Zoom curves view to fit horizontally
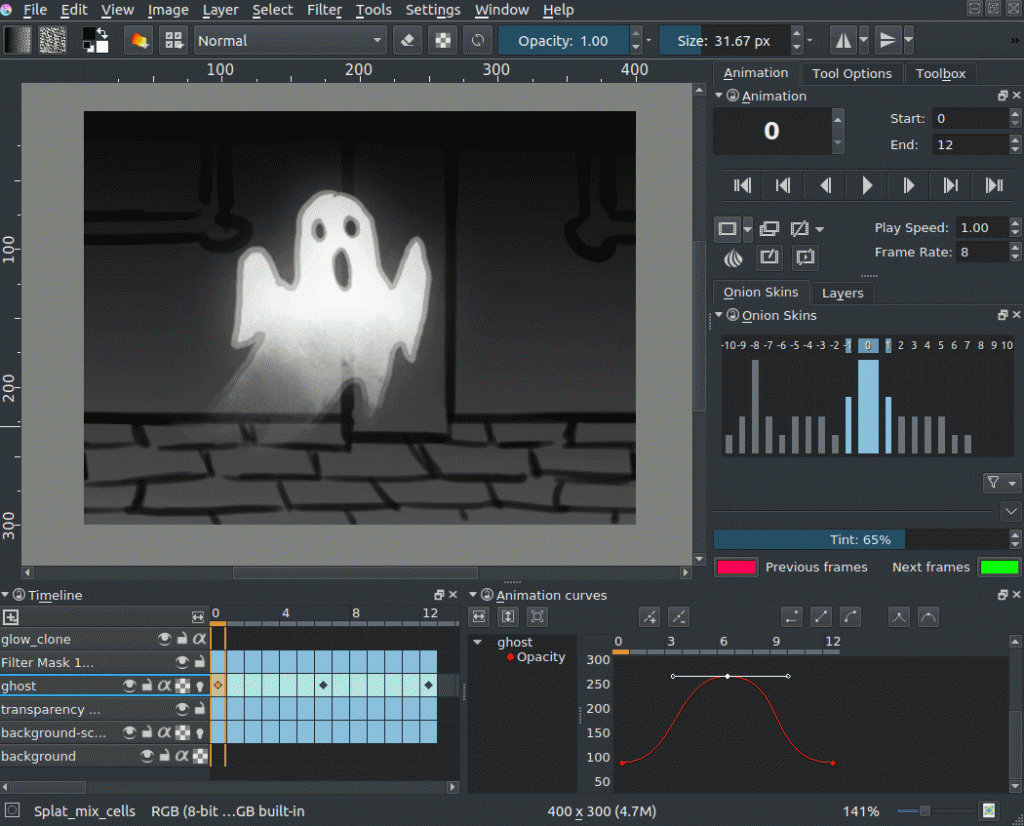1024x826 pixels. click(479, 617)
